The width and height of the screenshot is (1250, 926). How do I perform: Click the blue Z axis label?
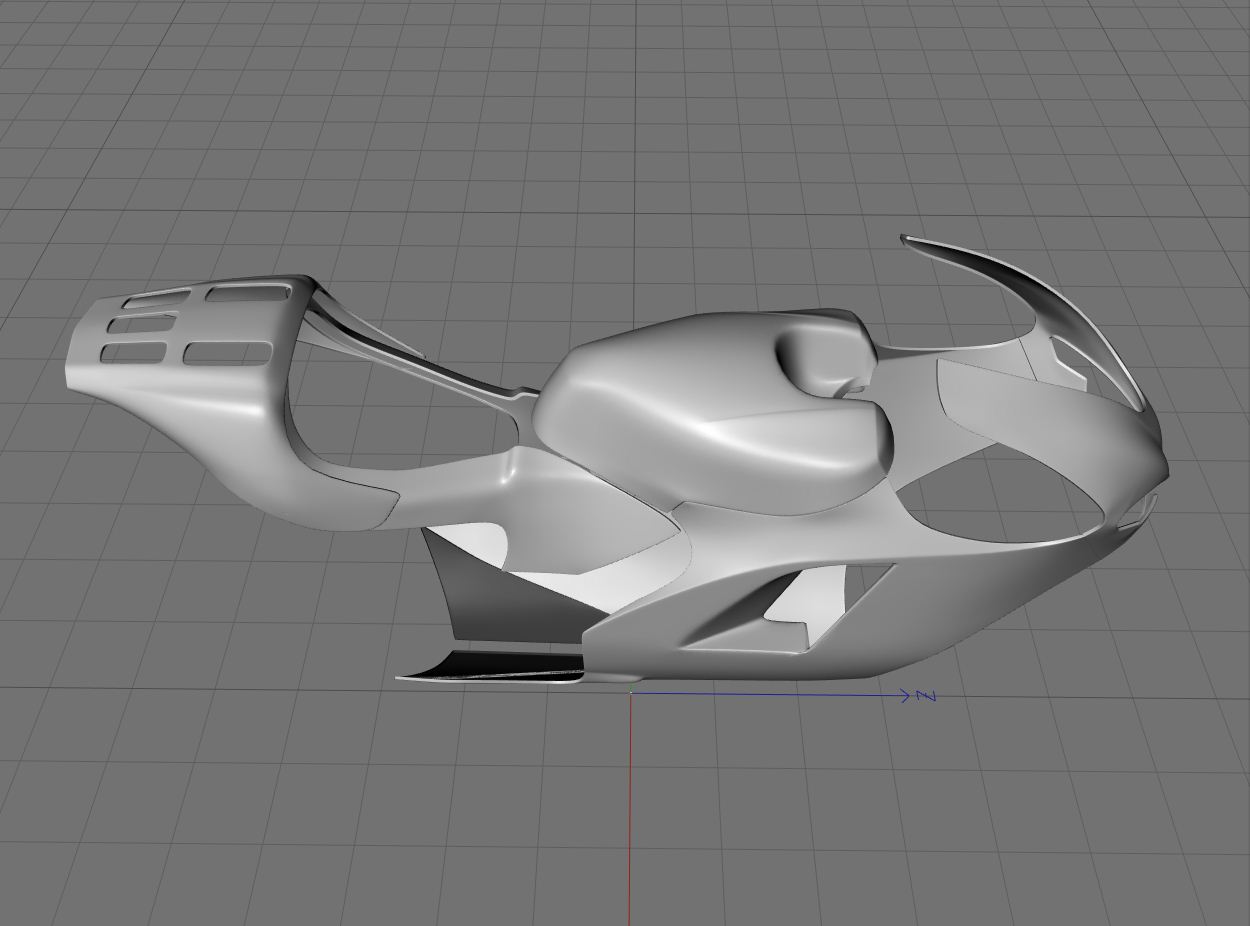pos(925,695)
